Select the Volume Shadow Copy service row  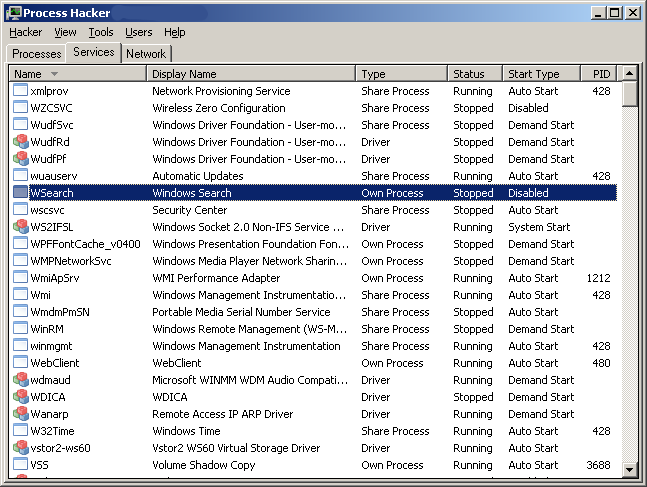tap(314, 465)
